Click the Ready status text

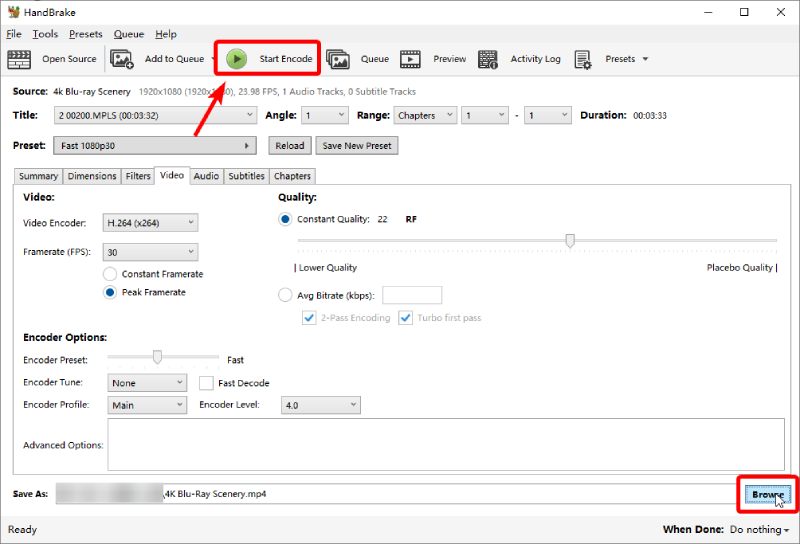click(22, 530)
